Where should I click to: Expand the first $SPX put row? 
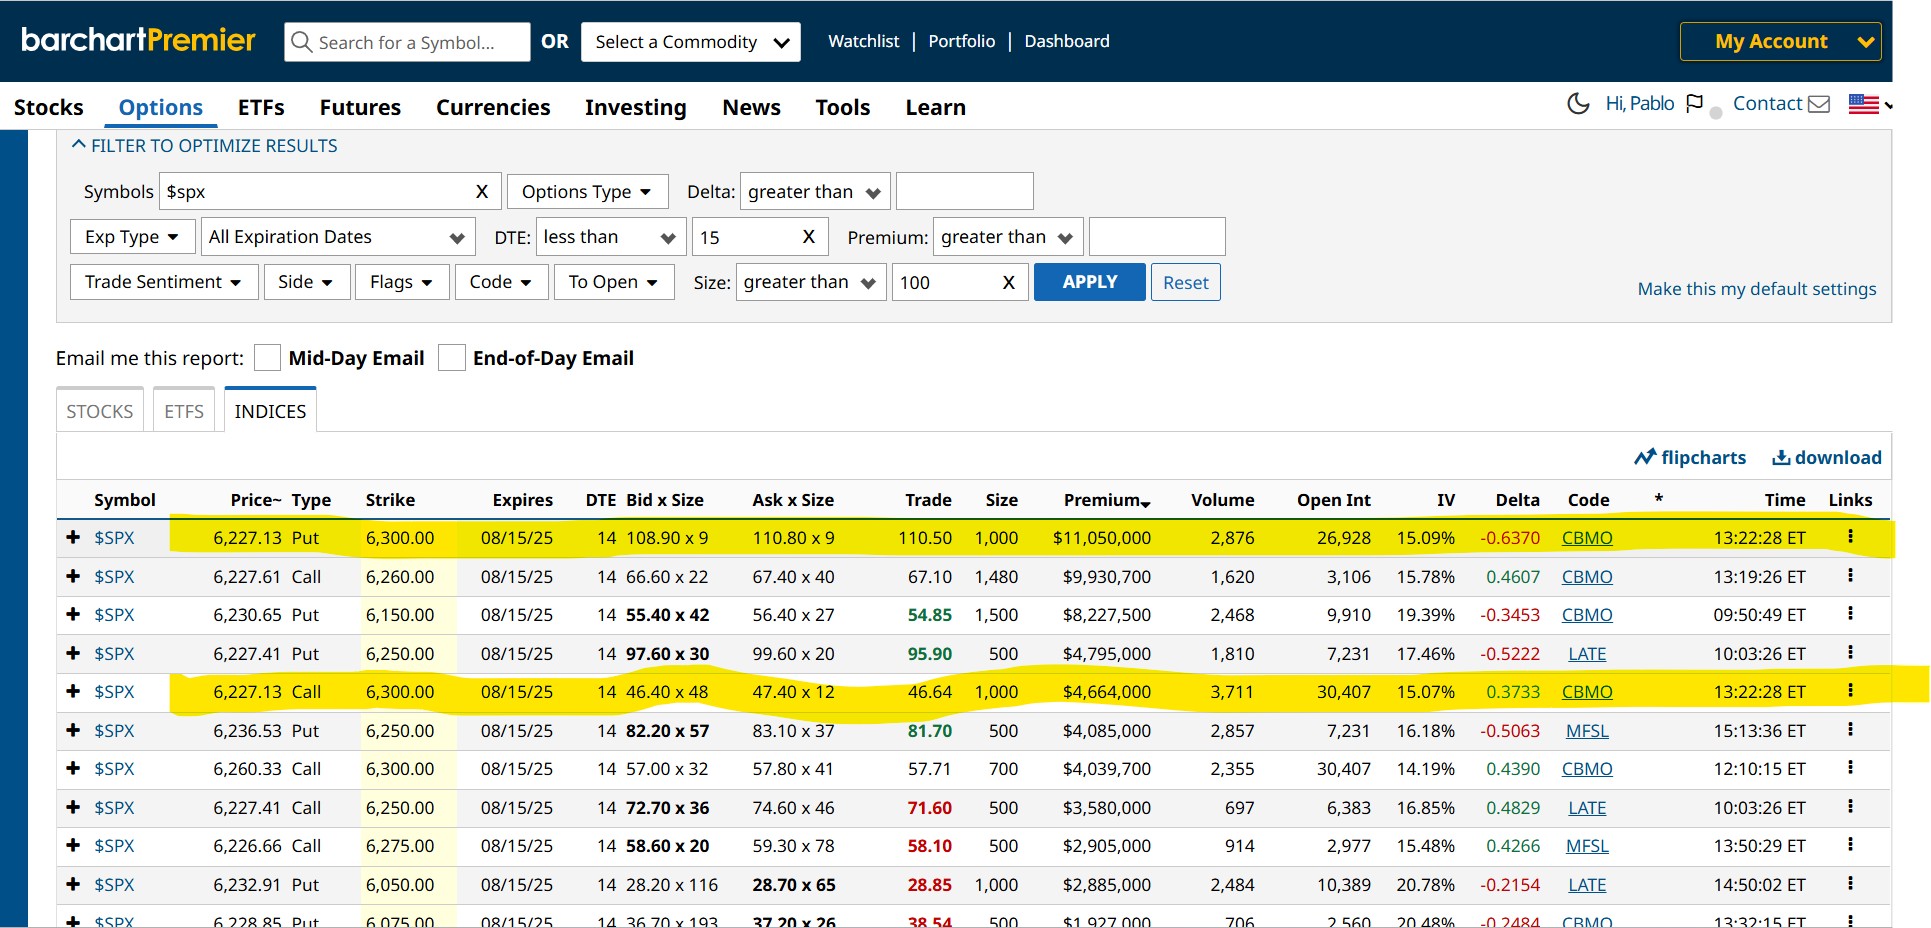pos(73,538)
